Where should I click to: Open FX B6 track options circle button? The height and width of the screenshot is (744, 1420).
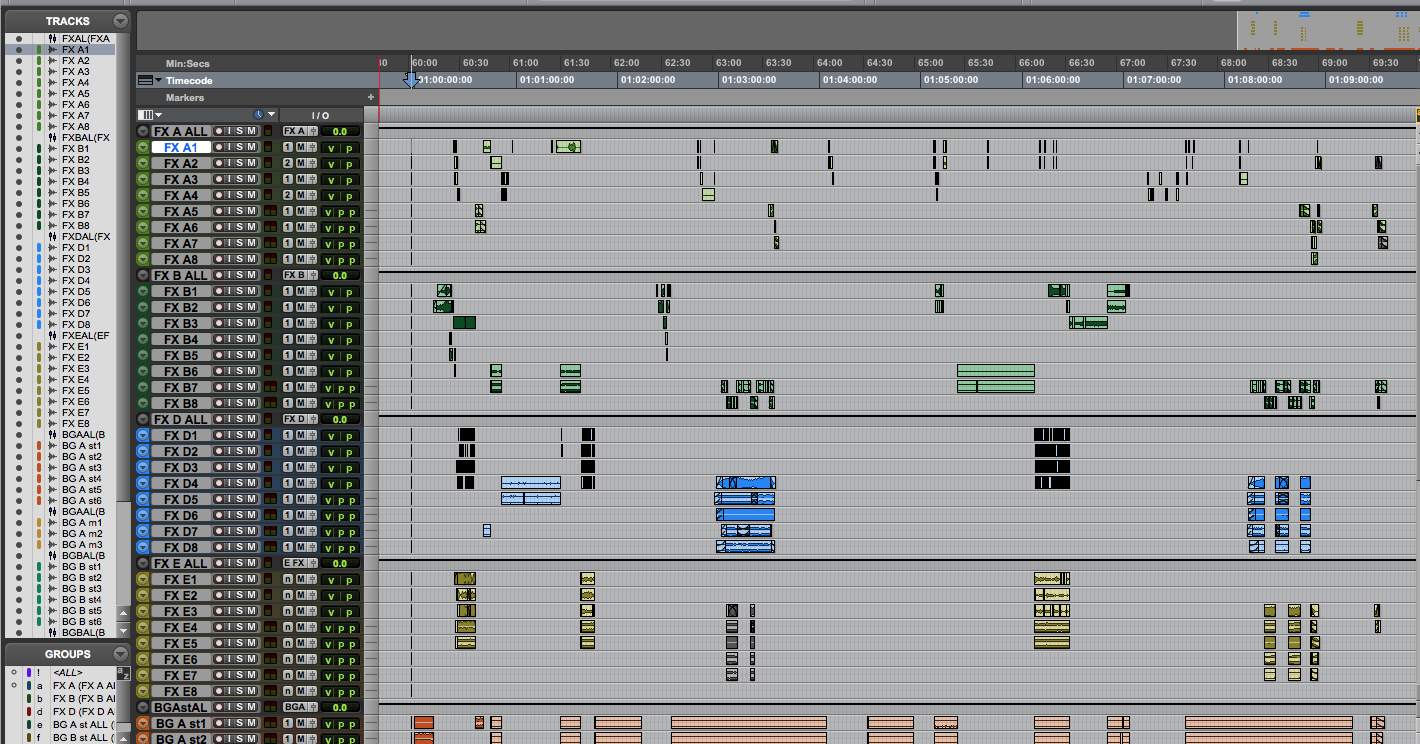pos(143,371)
